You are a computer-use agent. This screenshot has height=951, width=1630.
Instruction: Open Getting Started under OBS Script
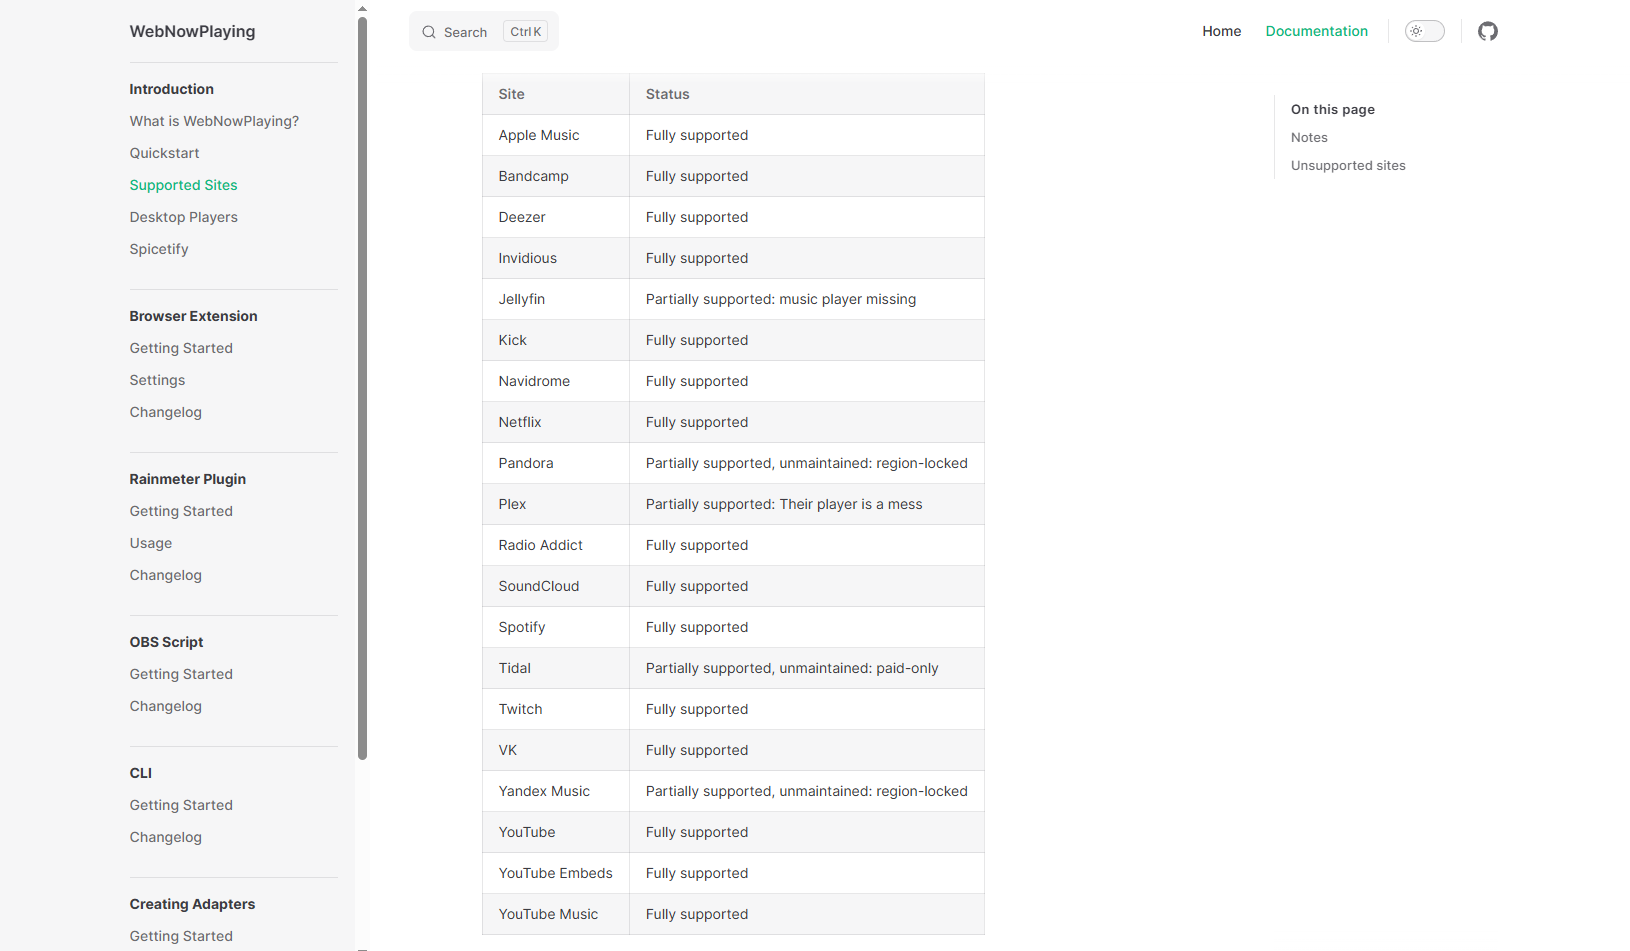(x=181, y=674)
